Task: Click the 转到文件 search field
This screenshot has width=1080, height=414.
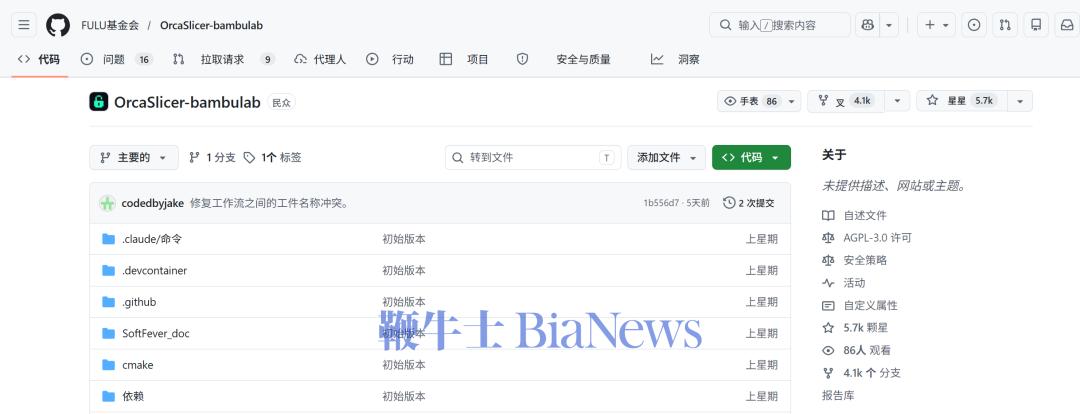Action: [533, 157]
